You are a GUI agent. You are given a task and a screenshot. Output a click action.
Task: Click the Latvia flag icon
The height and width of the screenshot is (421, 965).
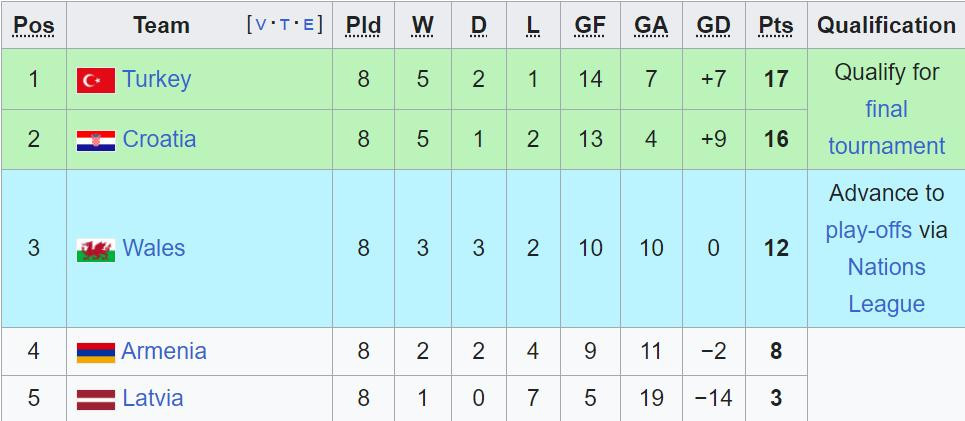[x=95, y=399]
